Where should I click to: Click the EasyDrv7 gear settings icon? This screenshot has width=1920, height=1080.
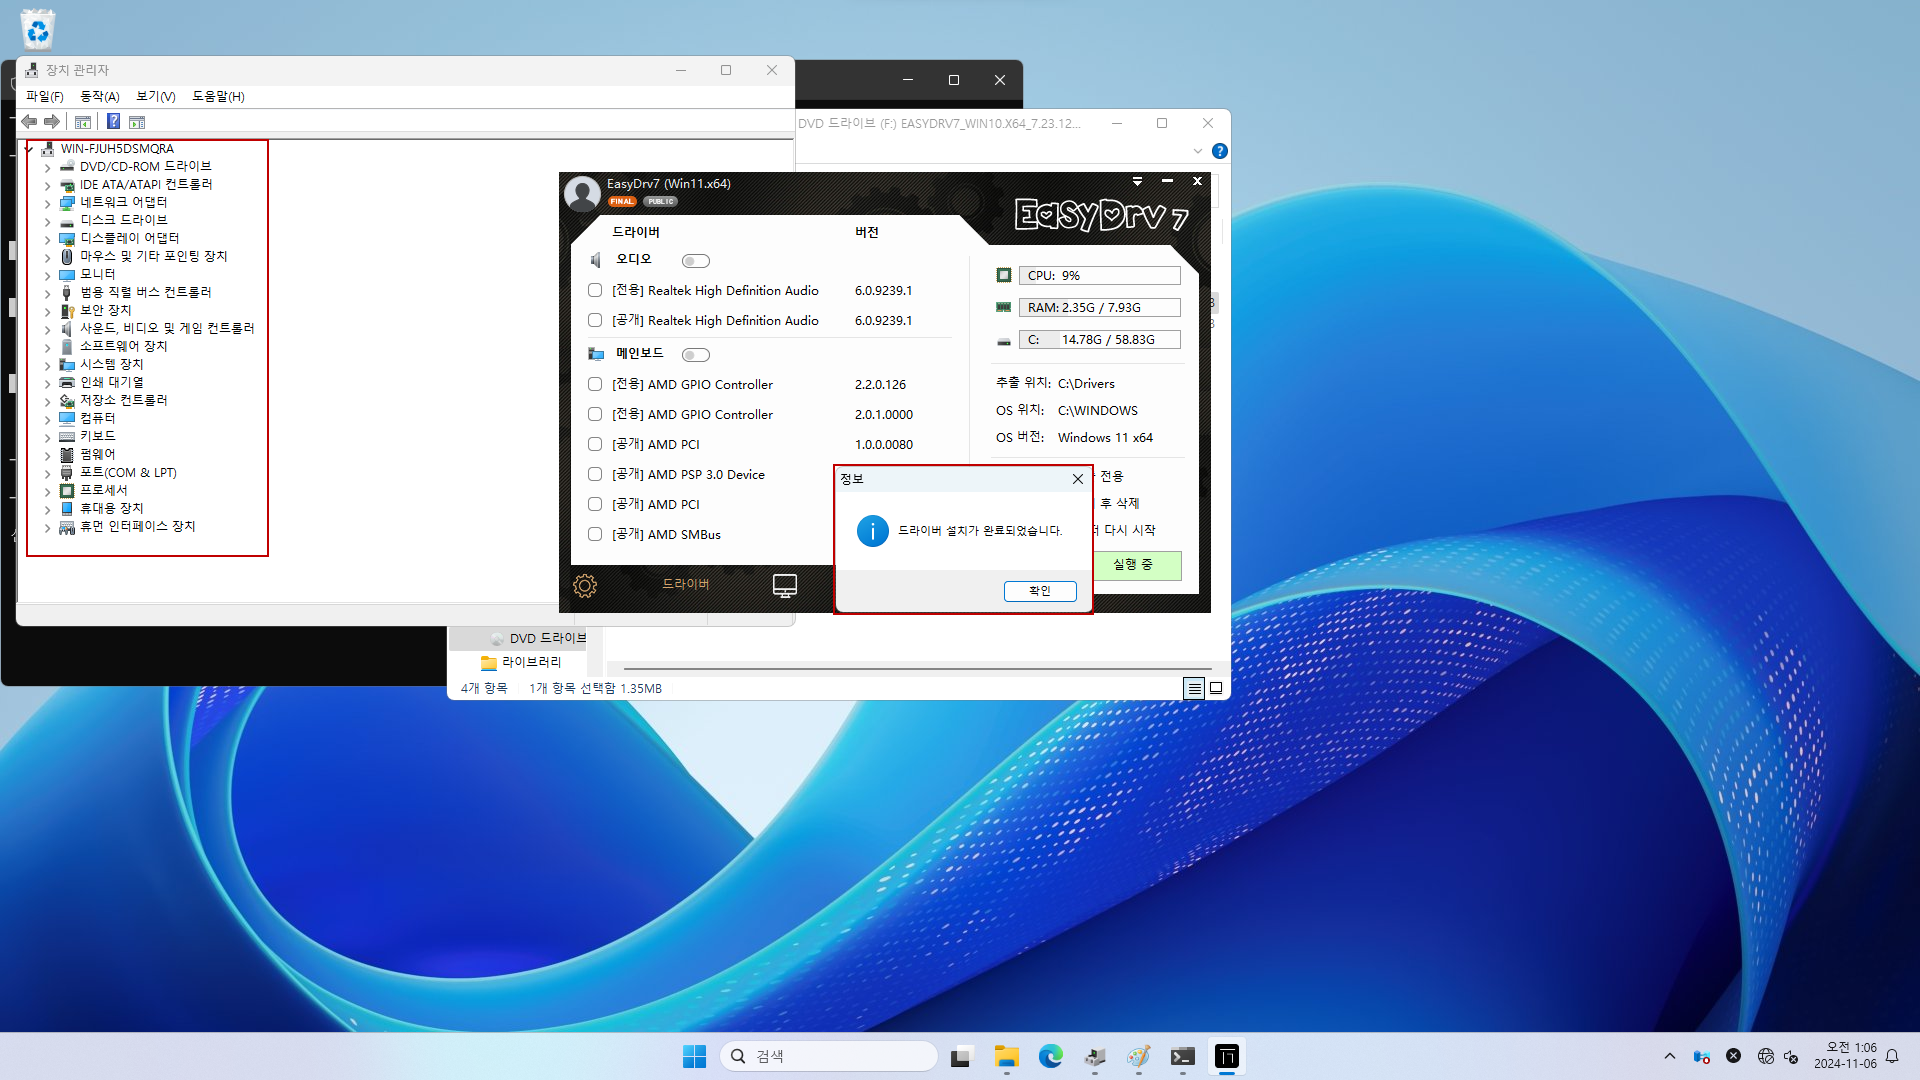tap(585, 586)
